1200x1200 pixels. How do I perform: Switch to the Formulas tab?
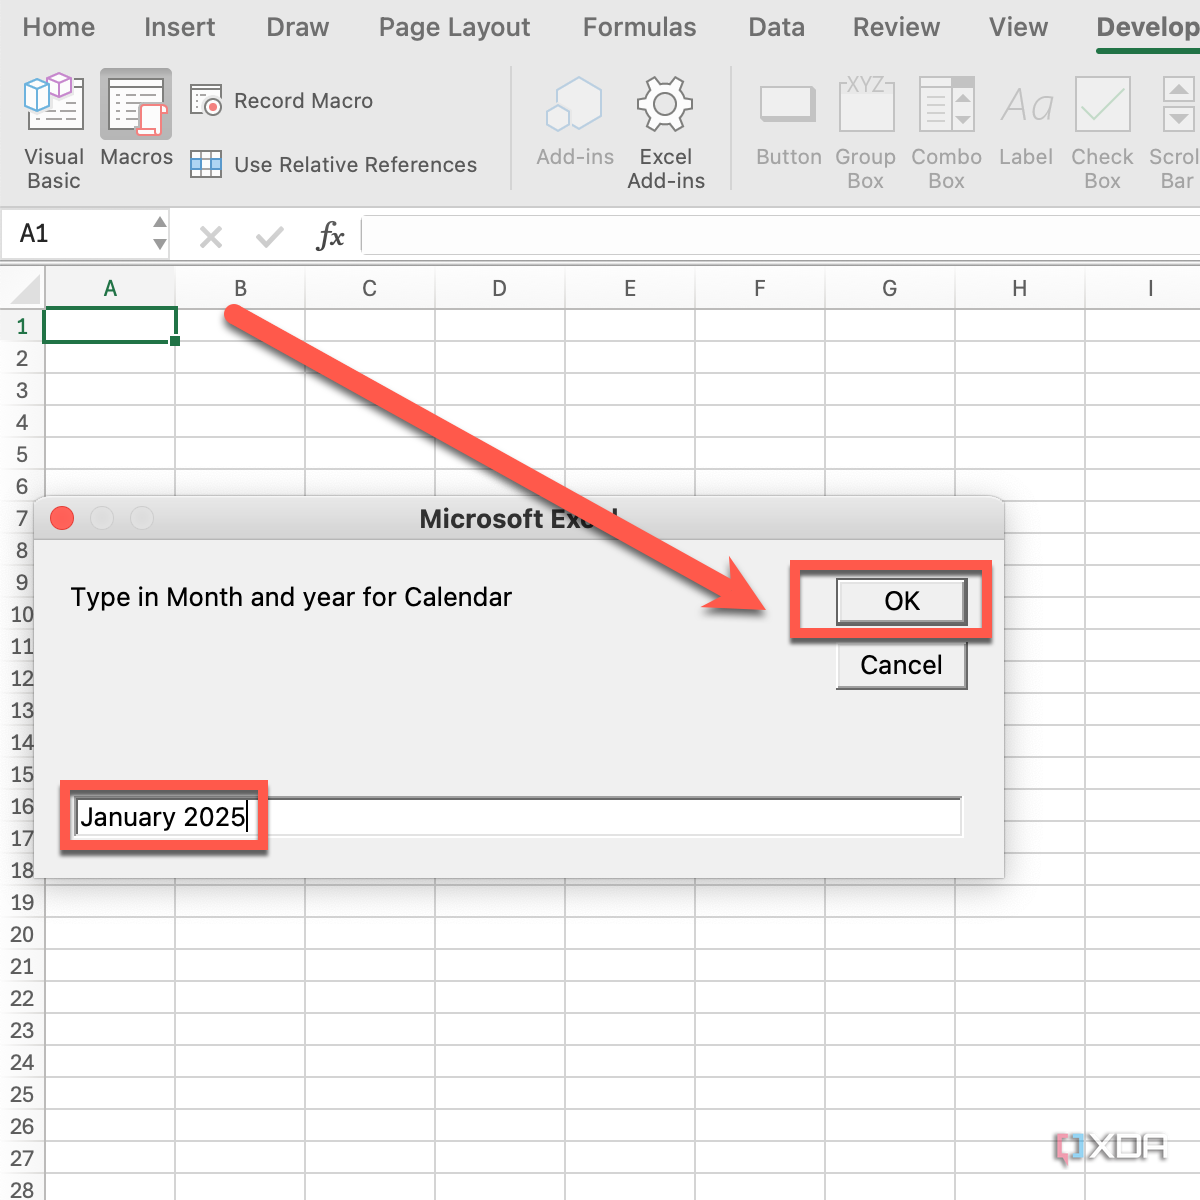[x=638, y=27]
